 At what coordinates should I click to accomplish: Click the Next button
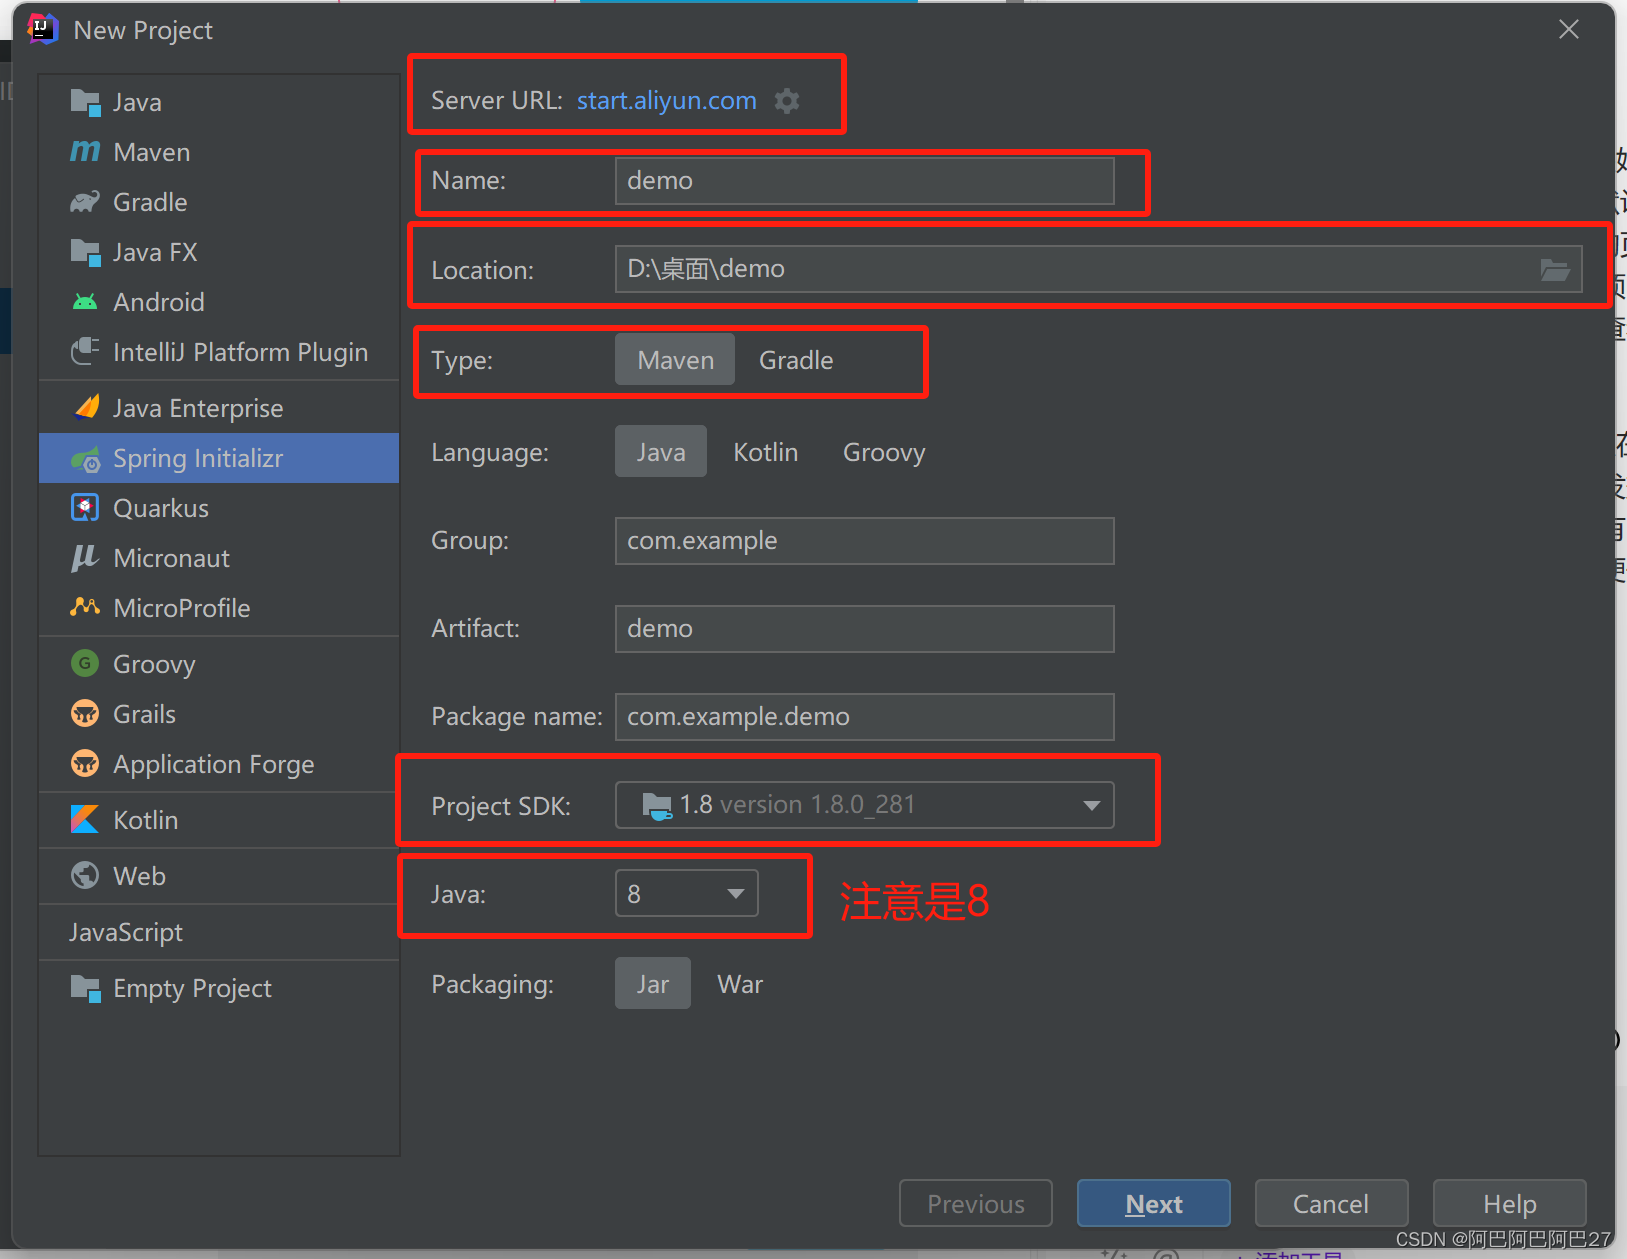[x=1153, y=1203]
